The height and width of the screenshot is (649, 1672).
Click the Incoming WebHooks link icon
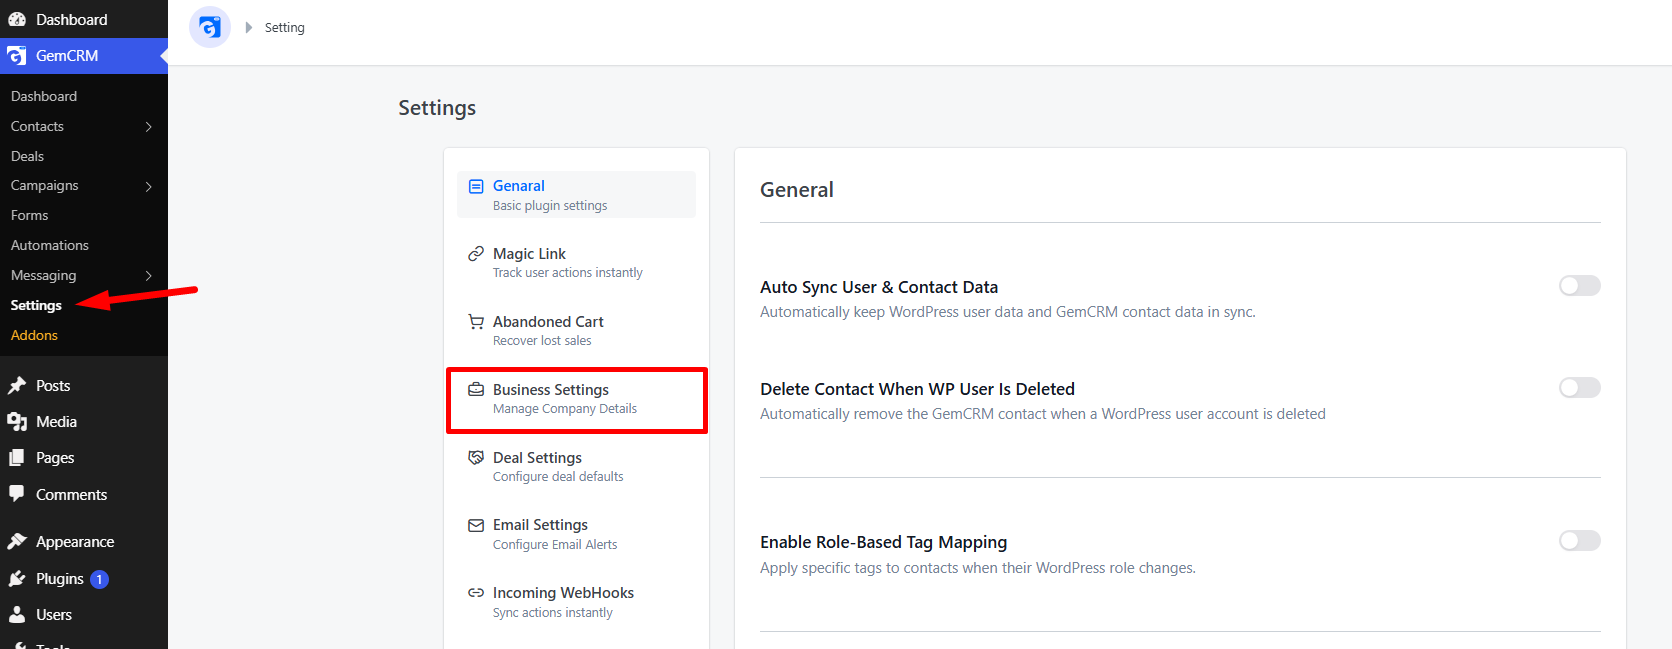click(x=476, y=593)
